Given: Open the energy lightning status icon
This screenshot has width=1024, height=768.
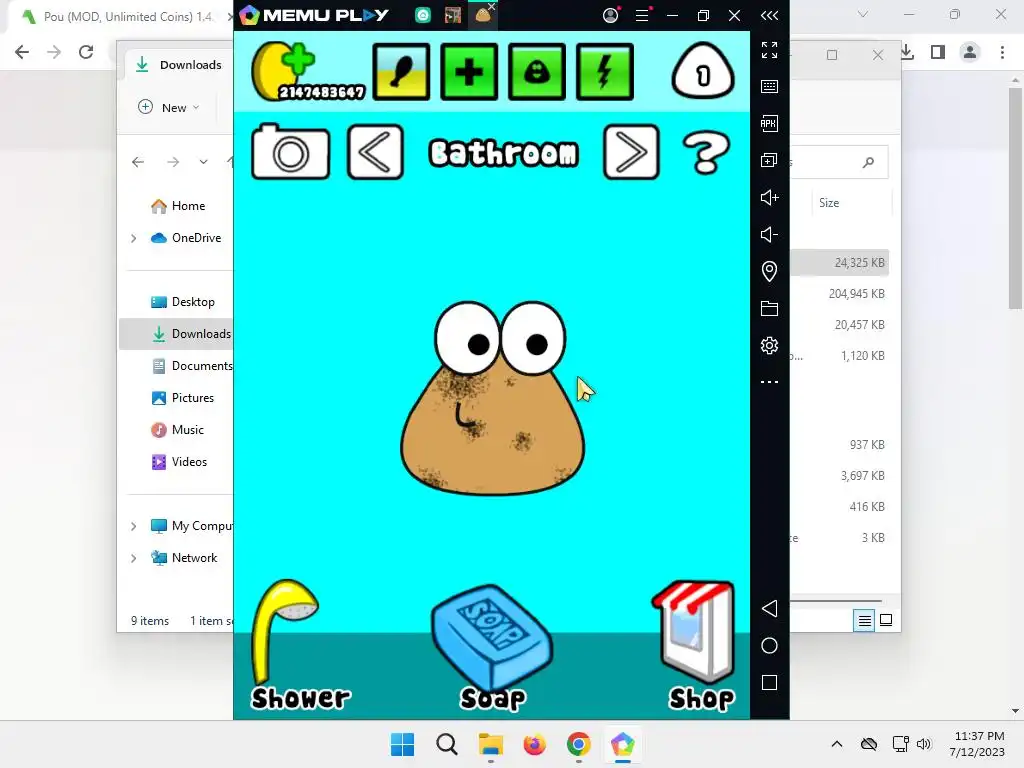Looking at the screenshot, I should (605, 72).
